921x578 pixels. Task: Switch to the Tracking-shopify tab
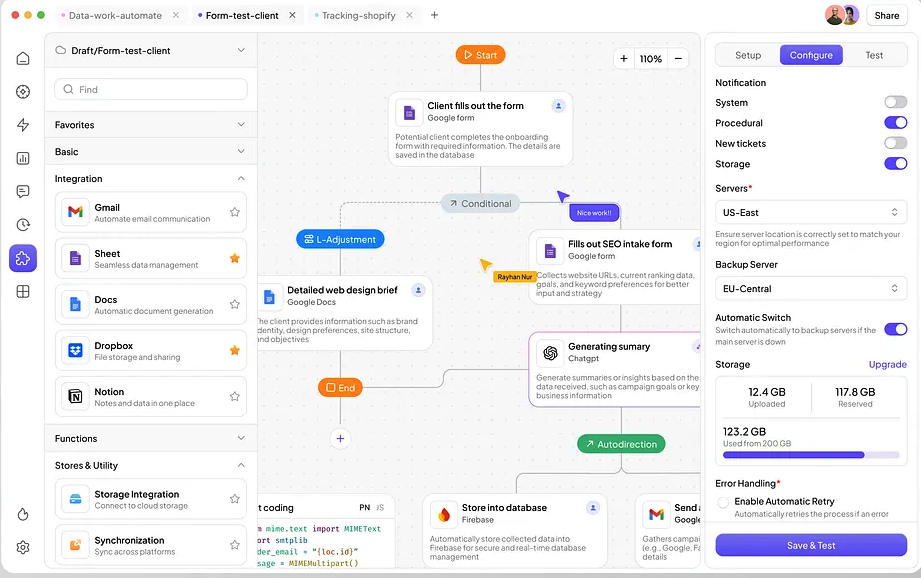tap(359, 16)
